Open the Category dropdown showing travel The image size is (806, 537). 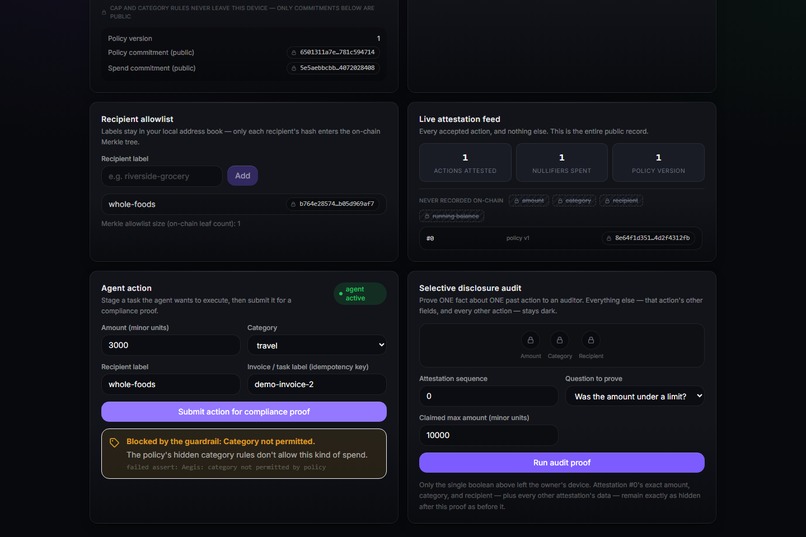[x=317, y=345]
